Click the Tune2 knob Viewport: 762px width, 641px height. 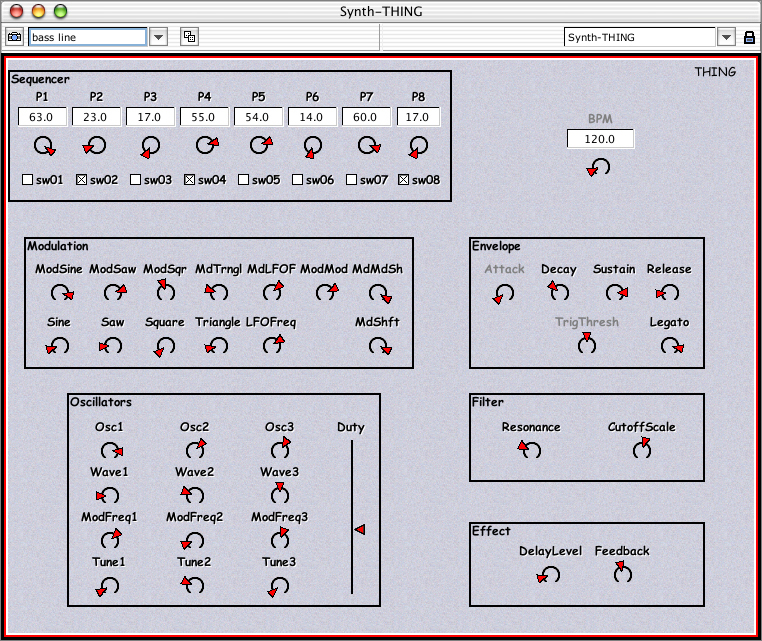192,584
